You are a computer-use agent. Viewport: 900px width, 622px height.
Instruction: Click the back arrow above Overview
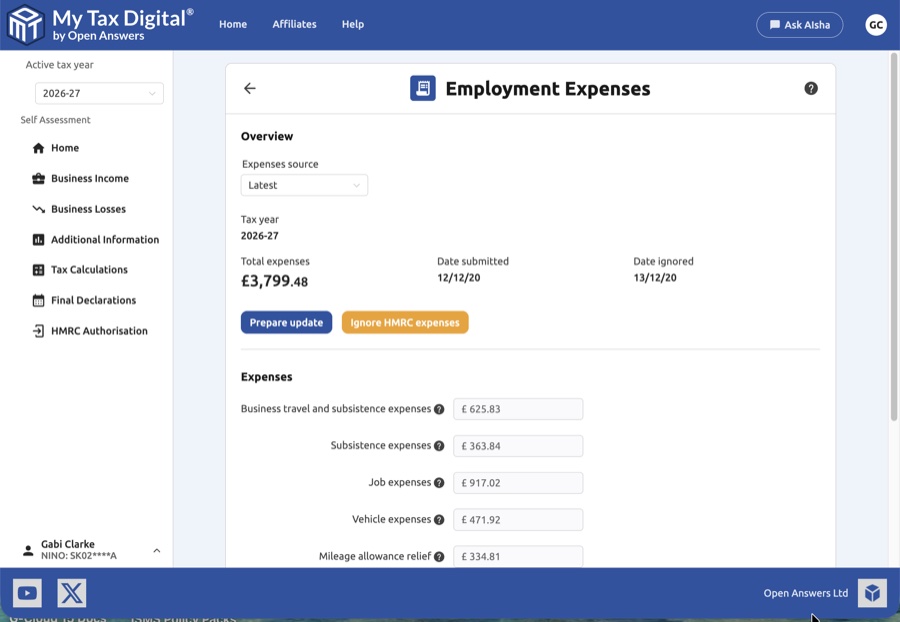(x=249, y=88)
